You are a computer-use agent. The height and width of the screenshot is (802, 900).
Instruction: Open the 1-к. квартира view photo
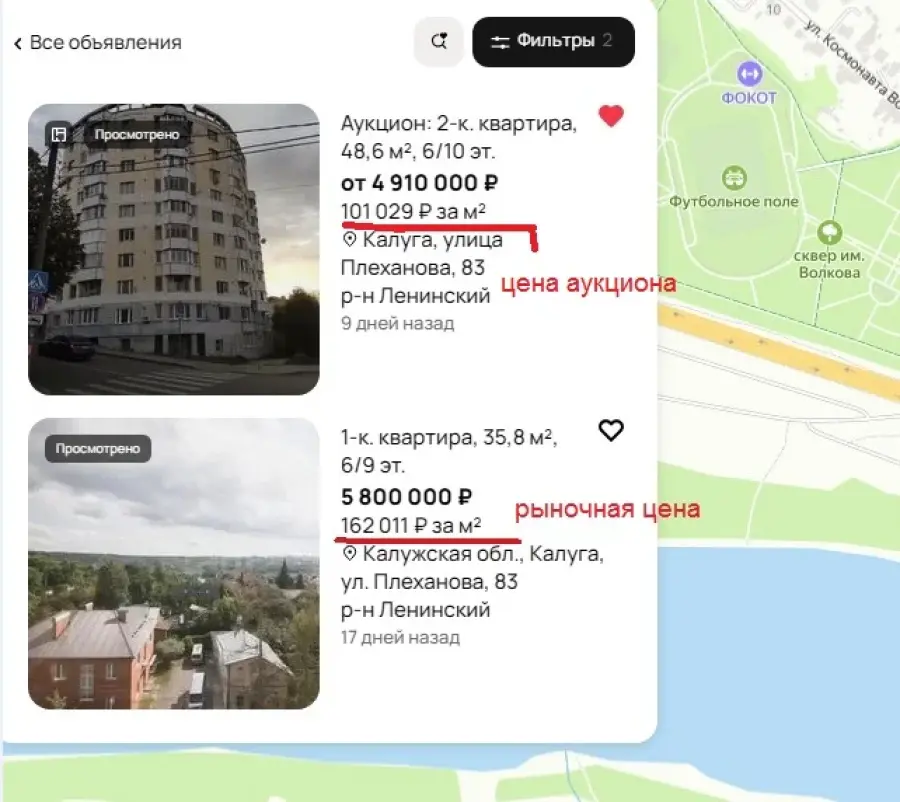tap(174, 564)
